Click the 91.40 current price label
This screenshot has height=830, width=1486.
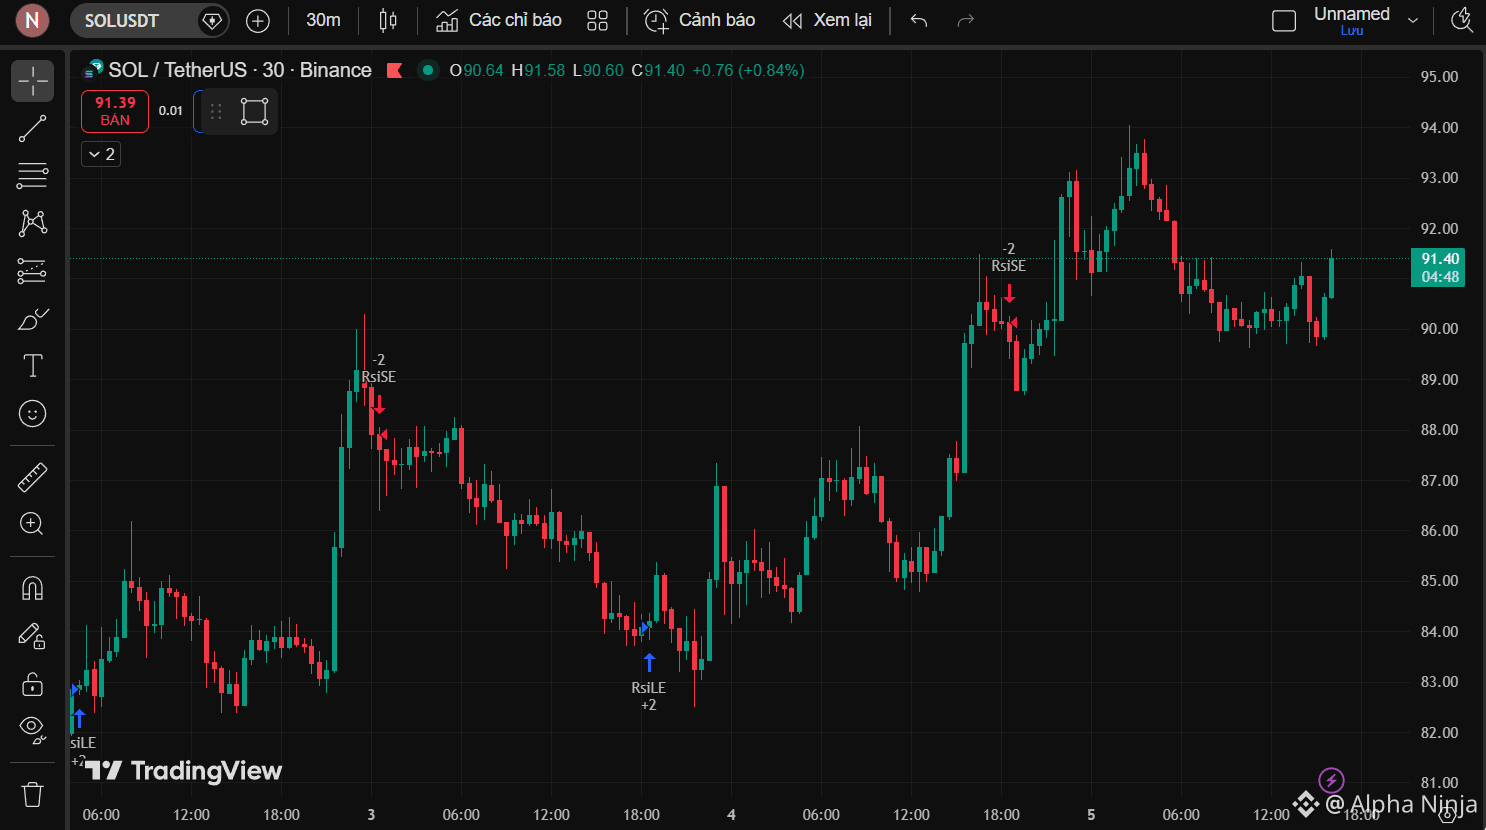click(x=1438, y=267)
